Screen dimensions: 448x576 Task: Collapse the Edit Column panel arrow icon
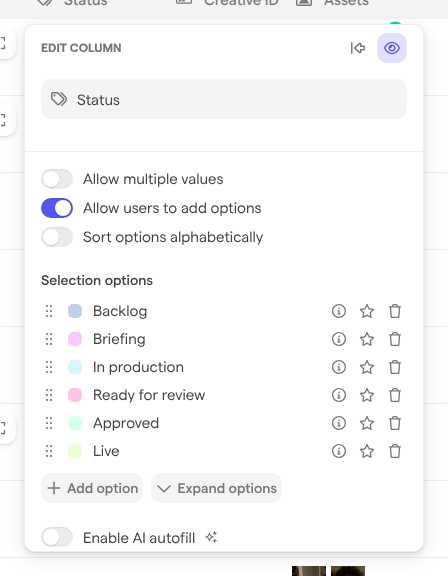click(x=358, y=48)
